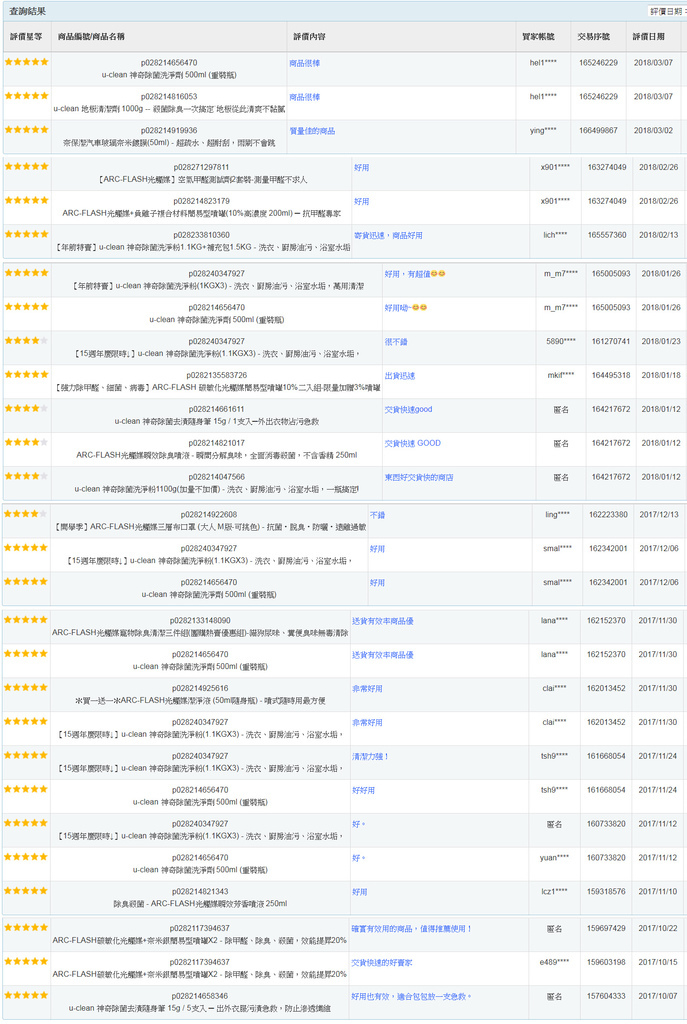Click product code p028214658346
Screen dimensions: 687x1024
click(x=200, y=996)
